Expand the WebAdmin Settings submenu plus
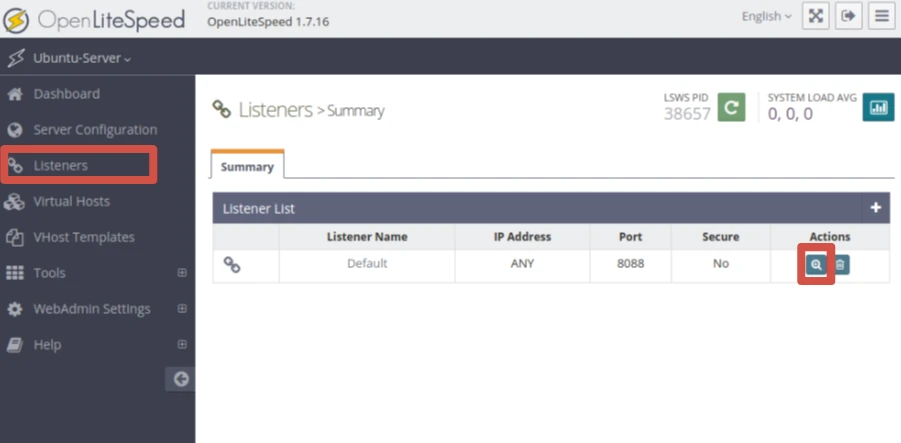This screenshot has width=901, height=443. tap(182, 309)
